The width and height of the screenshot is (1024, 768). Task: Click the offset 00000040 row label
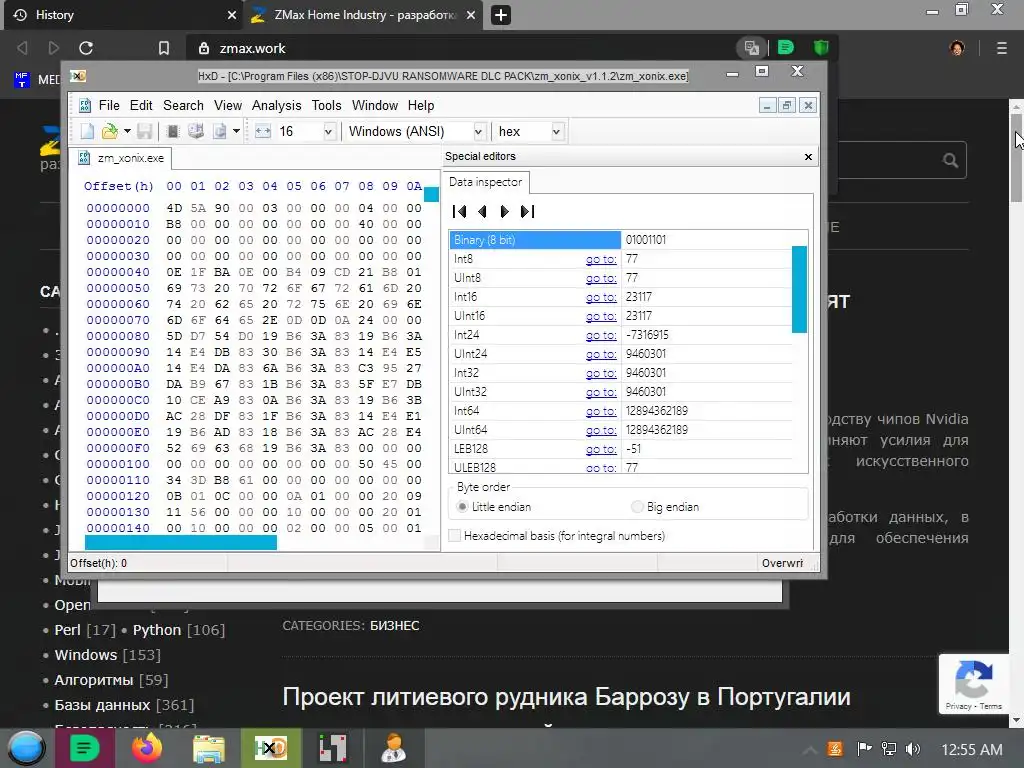click(118, 272)
